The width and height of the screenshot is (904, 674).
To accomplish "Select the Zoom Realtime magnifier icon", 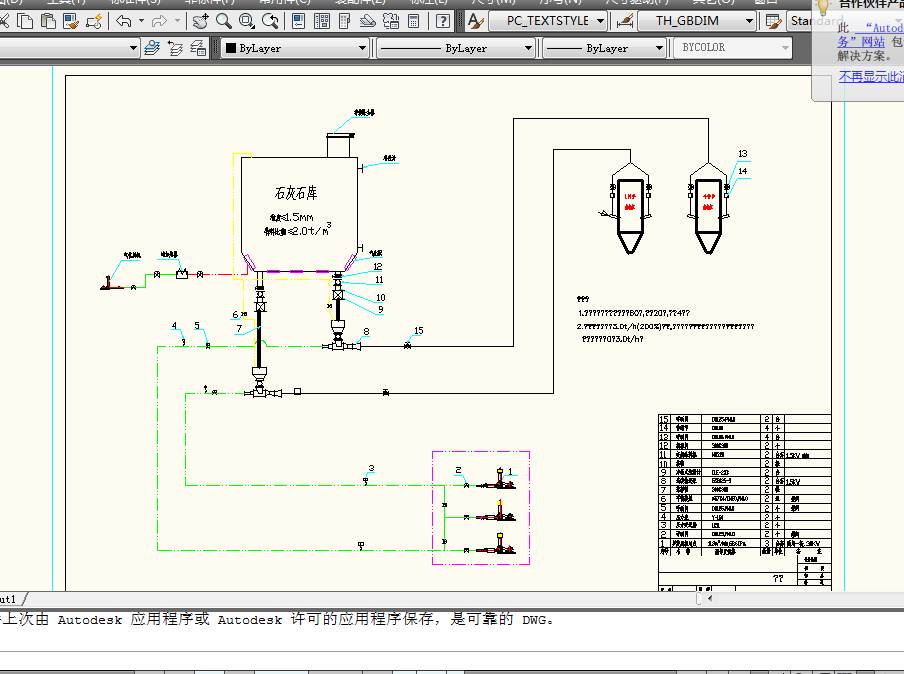I will (x=224, y=20).
